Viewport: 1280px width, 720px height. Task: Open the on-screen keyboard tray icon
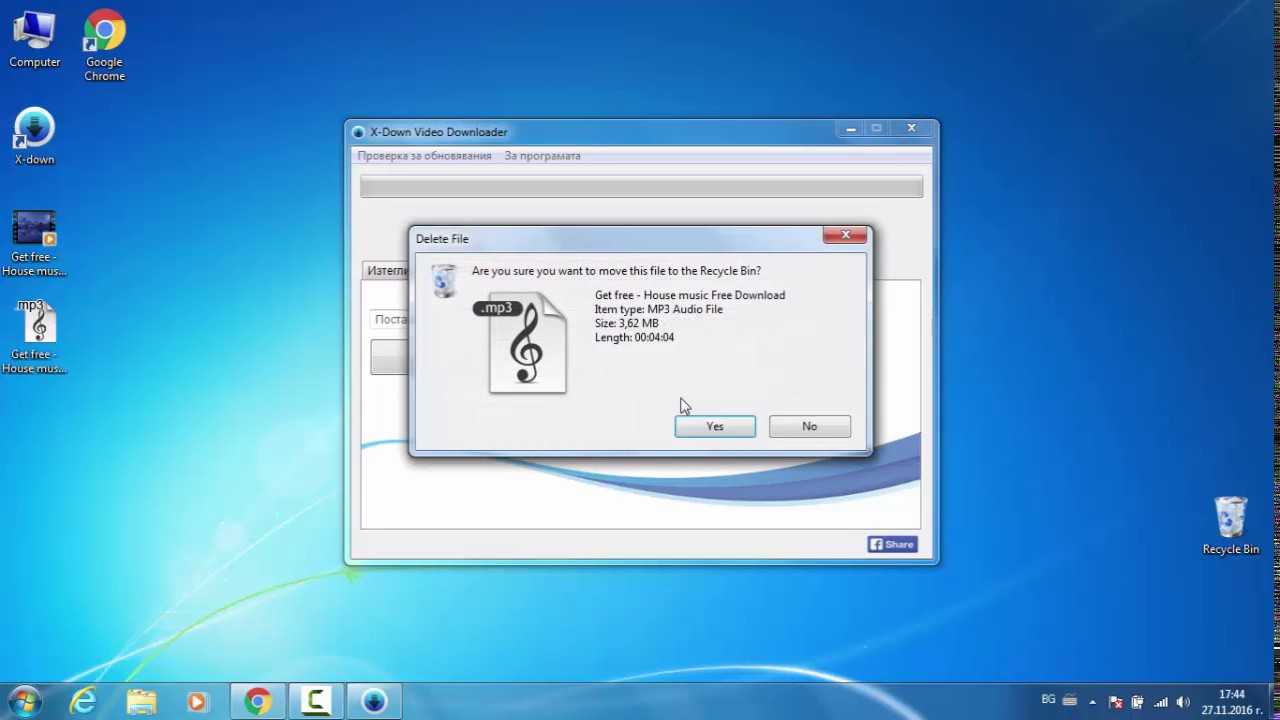[x=1069, y=701]
